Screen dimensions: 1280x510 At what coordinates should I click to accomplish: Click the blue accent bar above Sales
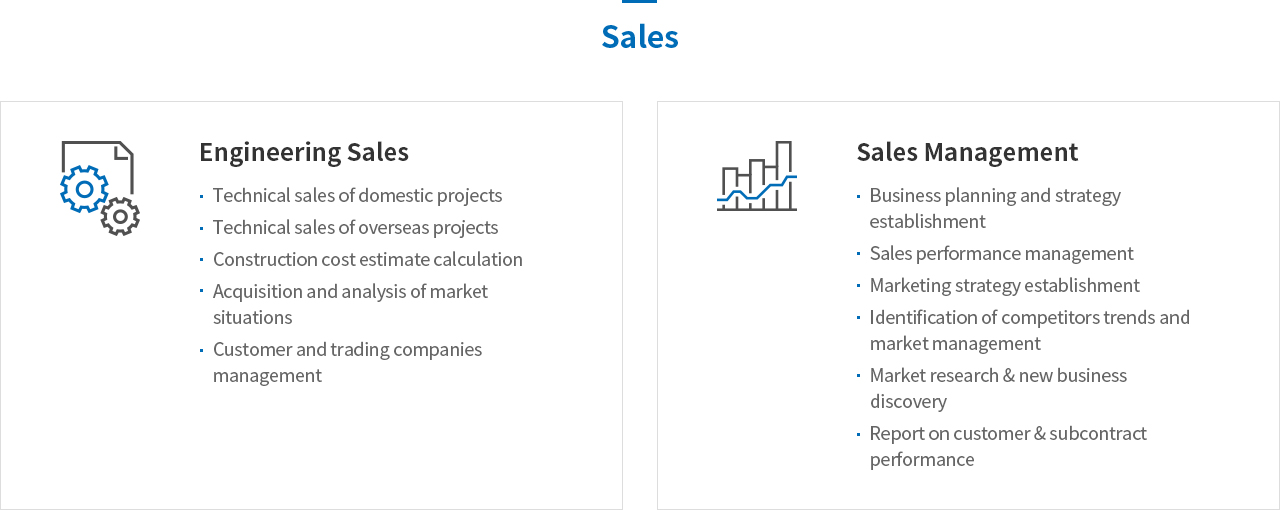(x=640, y=2)
